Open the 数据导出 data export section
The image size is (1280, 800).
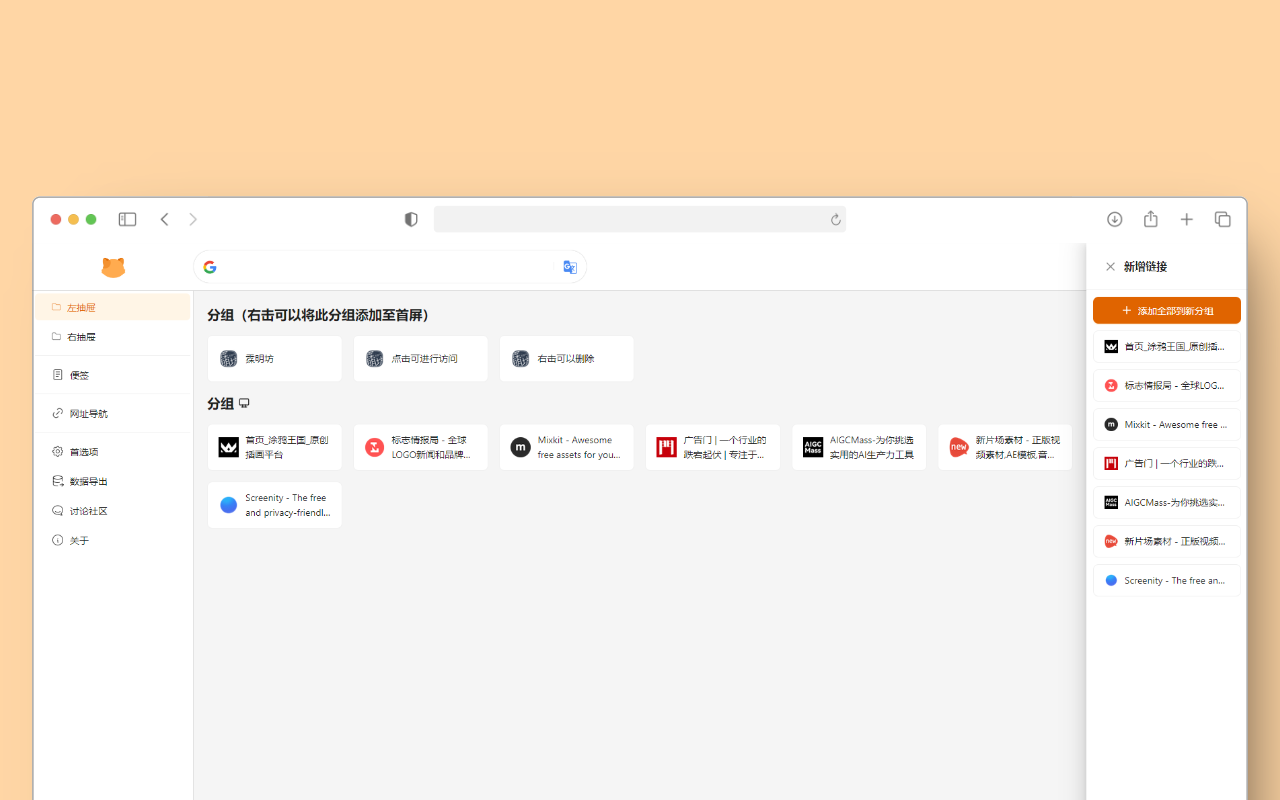pos(81,480)
